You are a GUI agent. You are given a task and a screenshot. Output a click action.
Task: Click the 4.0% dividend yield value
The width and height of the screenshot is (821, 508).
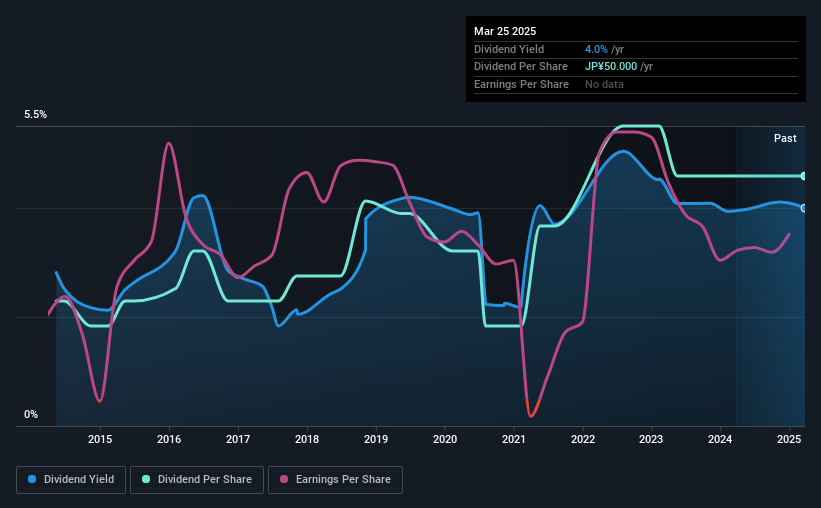point(596,49)
